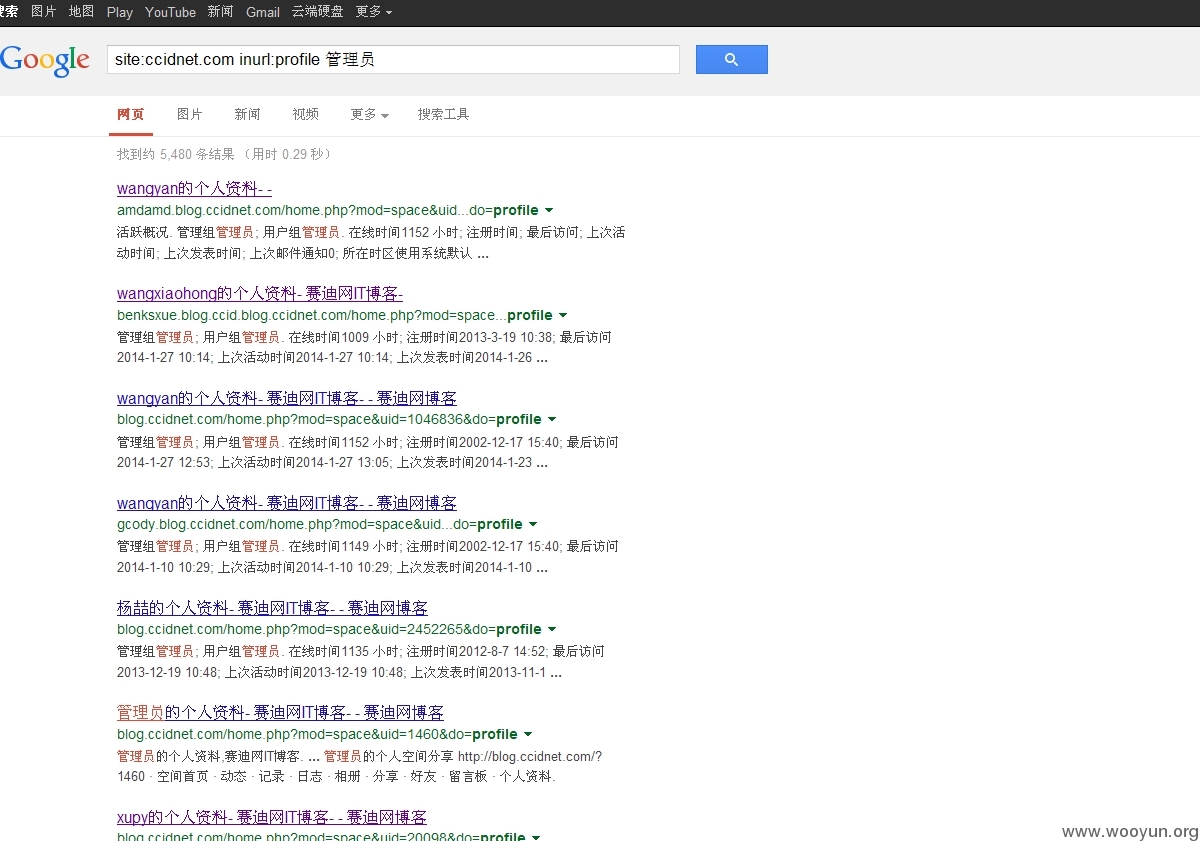This screenshot has width=1200, height=841.
Task: Open result 'wangxiaohong的个人资料- 赛迪网IT博客-'
Action: pos(260,294)
